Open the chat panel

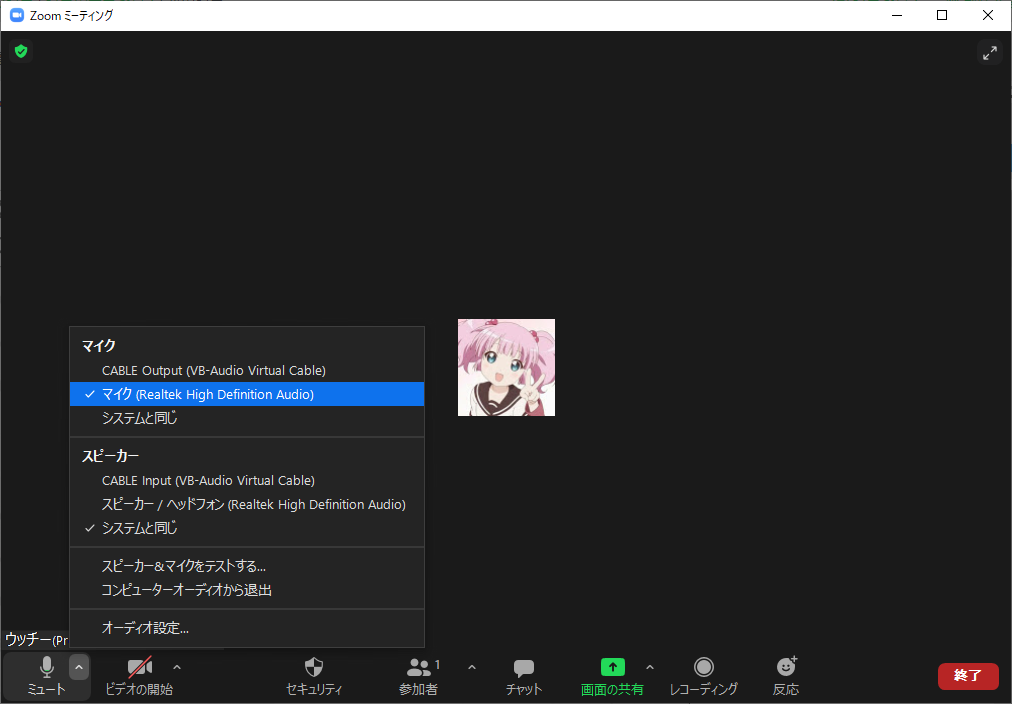pyautogui.click(x=523, y=675)
